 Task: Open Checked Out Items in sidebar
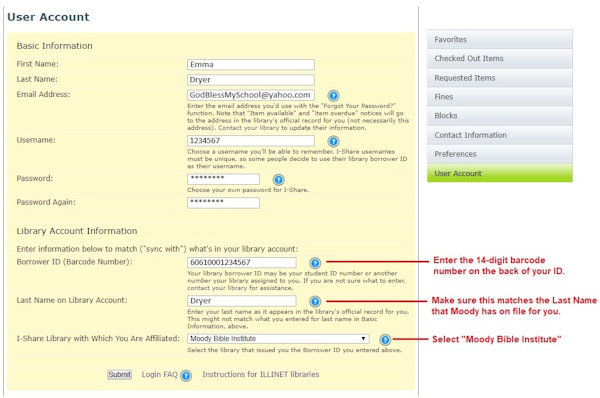[500, 59]
